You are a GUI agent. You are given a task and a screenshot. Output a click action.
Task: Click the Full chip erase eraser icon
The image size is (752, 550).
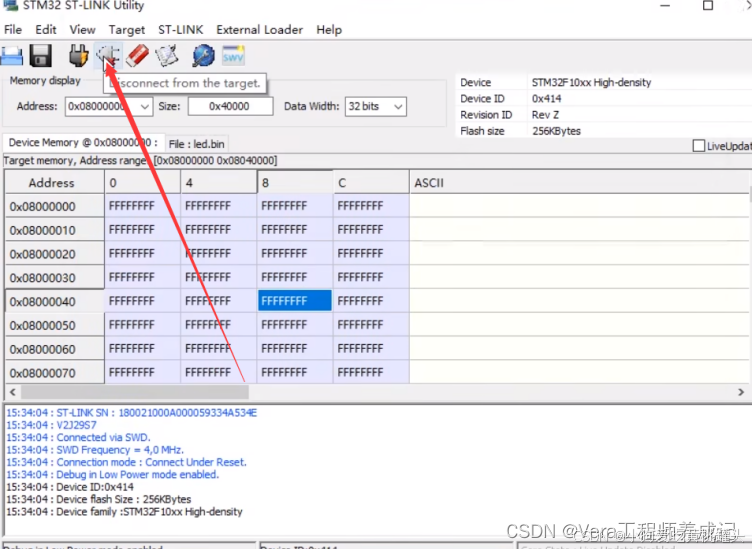[x=137, y=56]
